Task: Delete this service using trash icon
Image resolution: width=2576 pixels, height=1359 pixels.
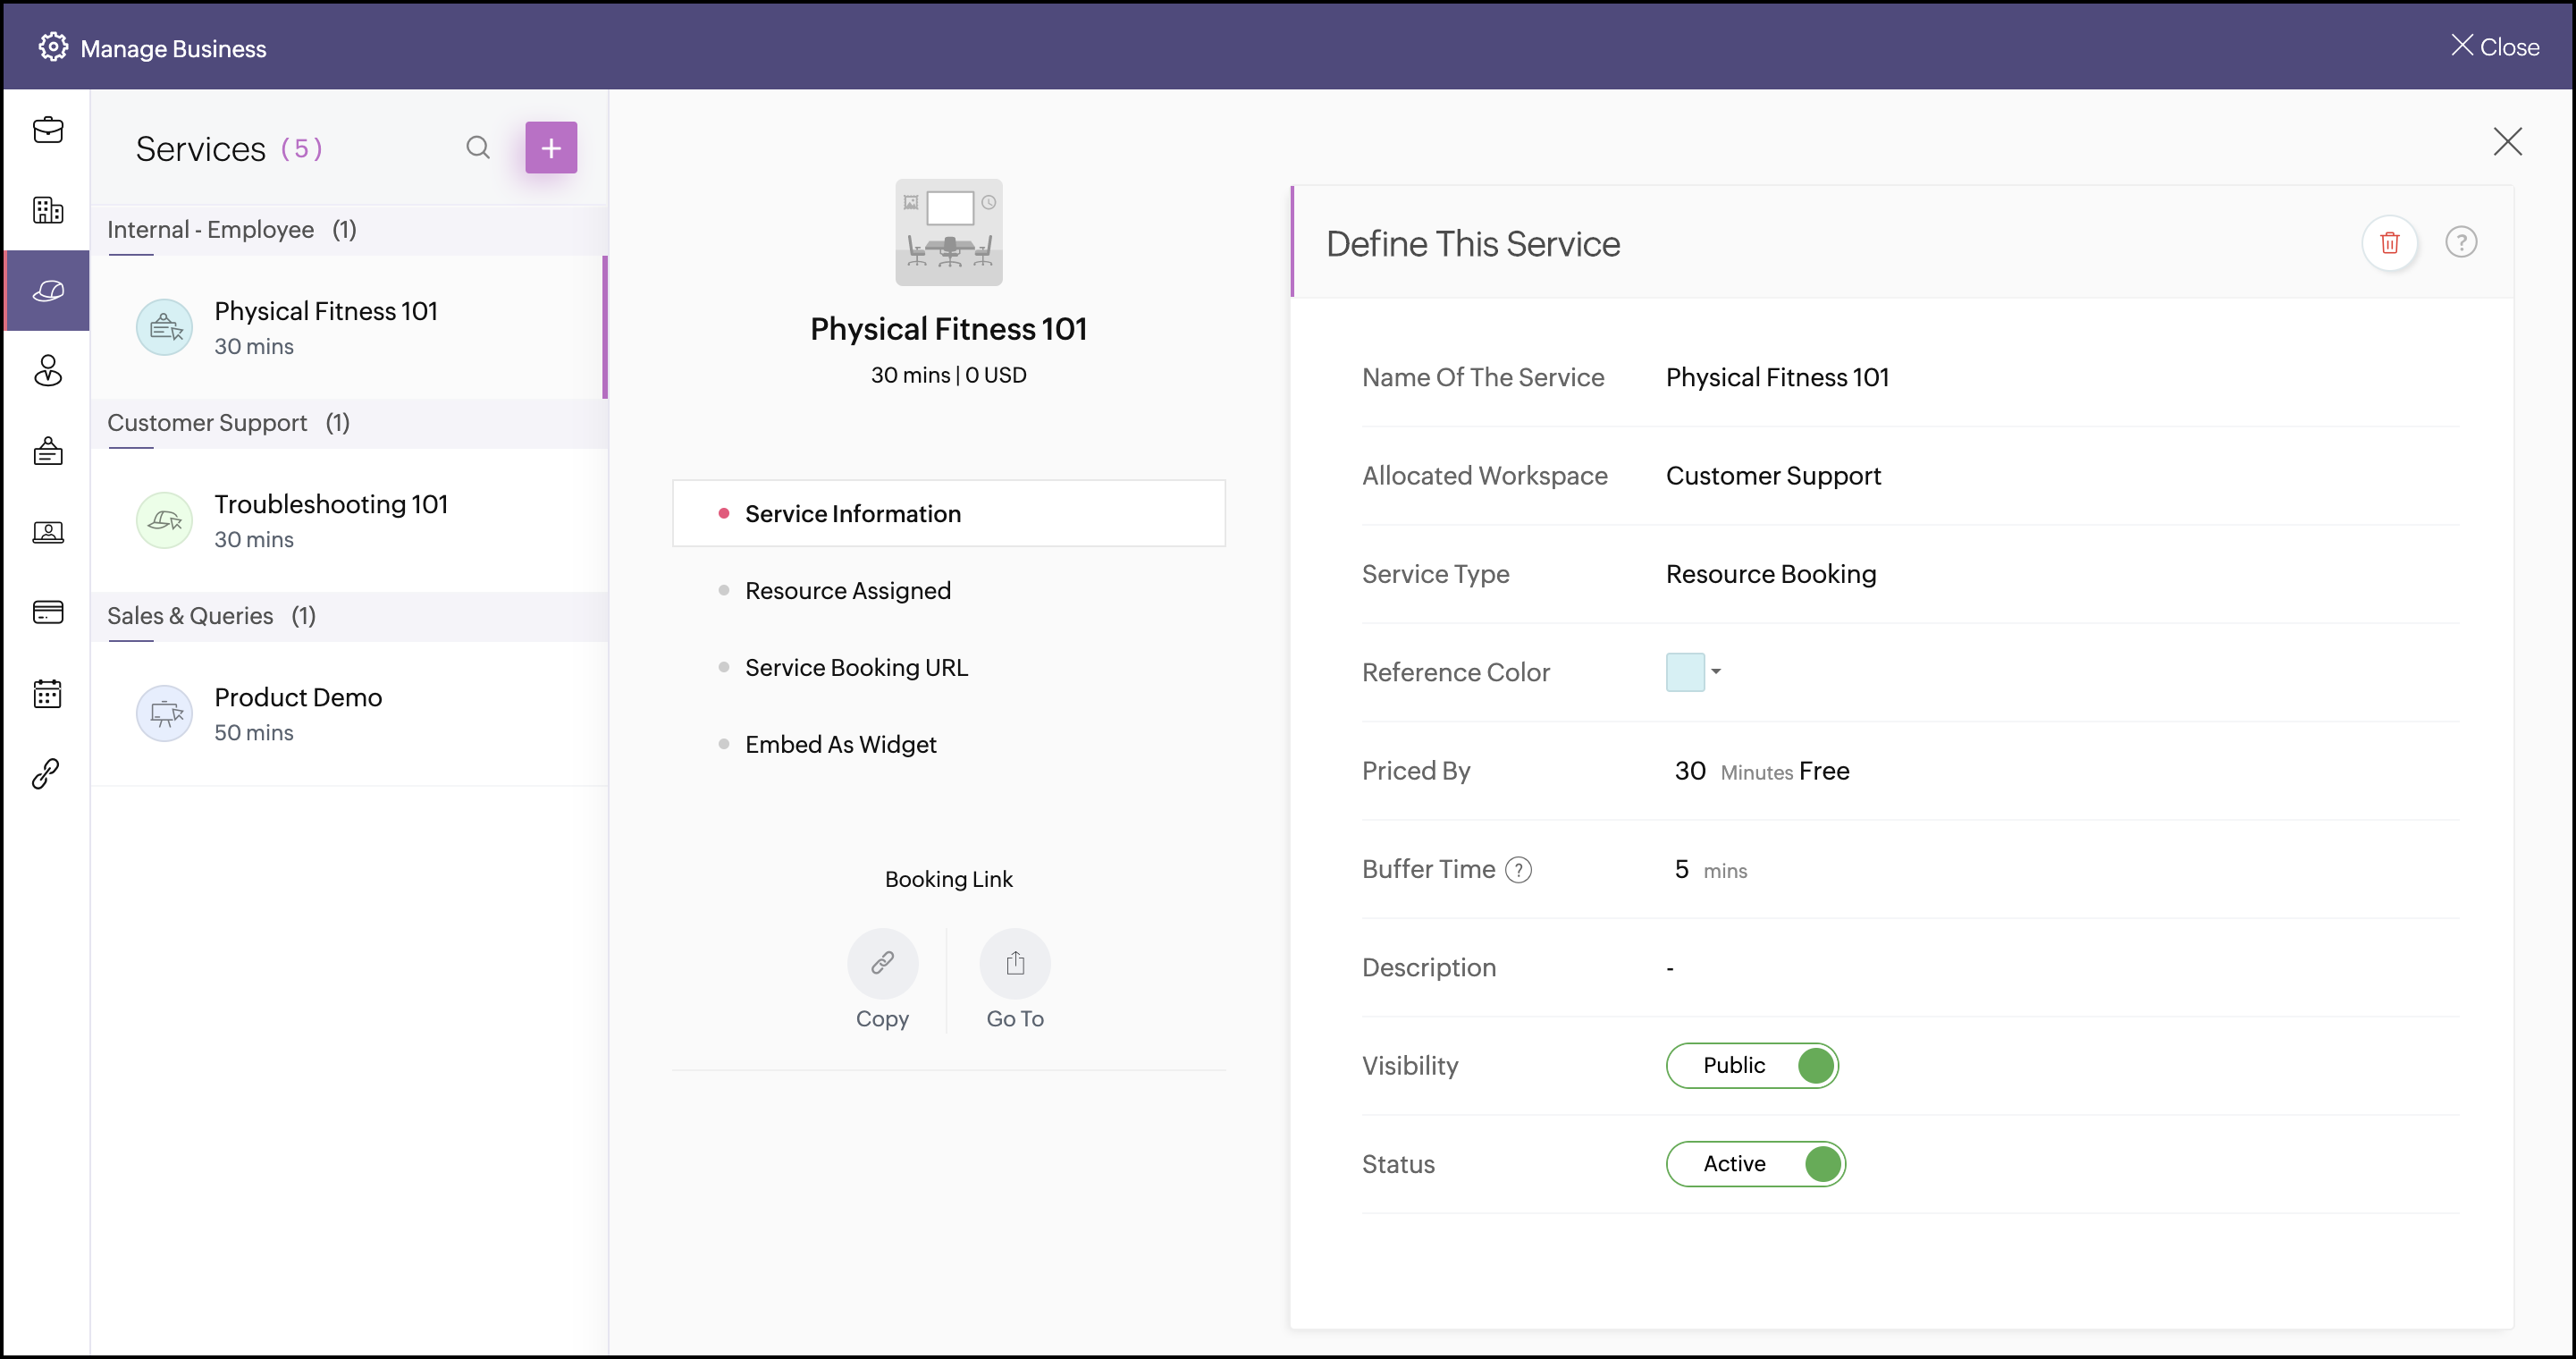Action: click(x=2389, y=243)
